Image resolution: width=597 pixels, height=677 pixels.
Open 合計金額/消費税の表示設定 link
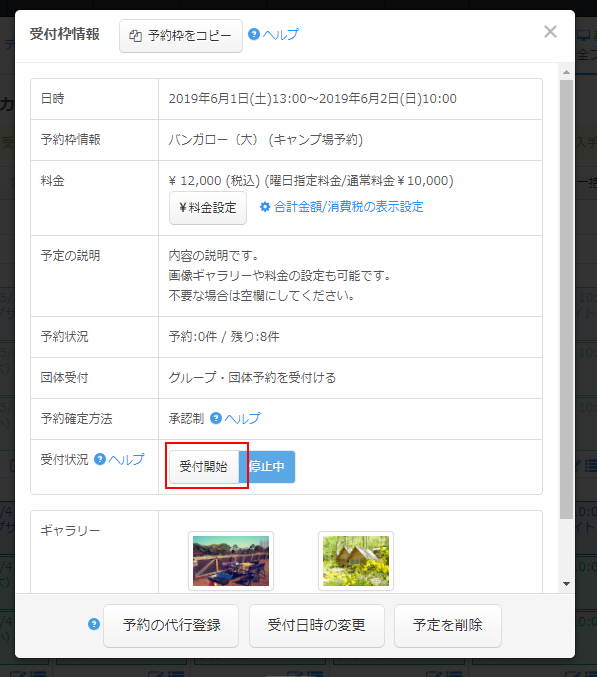[x=348, y=207]
